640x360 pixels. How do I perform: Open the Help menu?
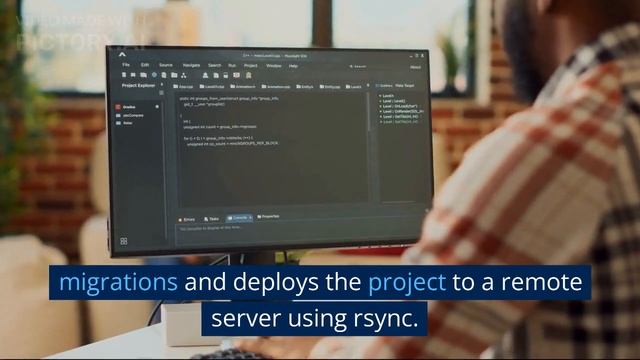[x=293, y=66]
